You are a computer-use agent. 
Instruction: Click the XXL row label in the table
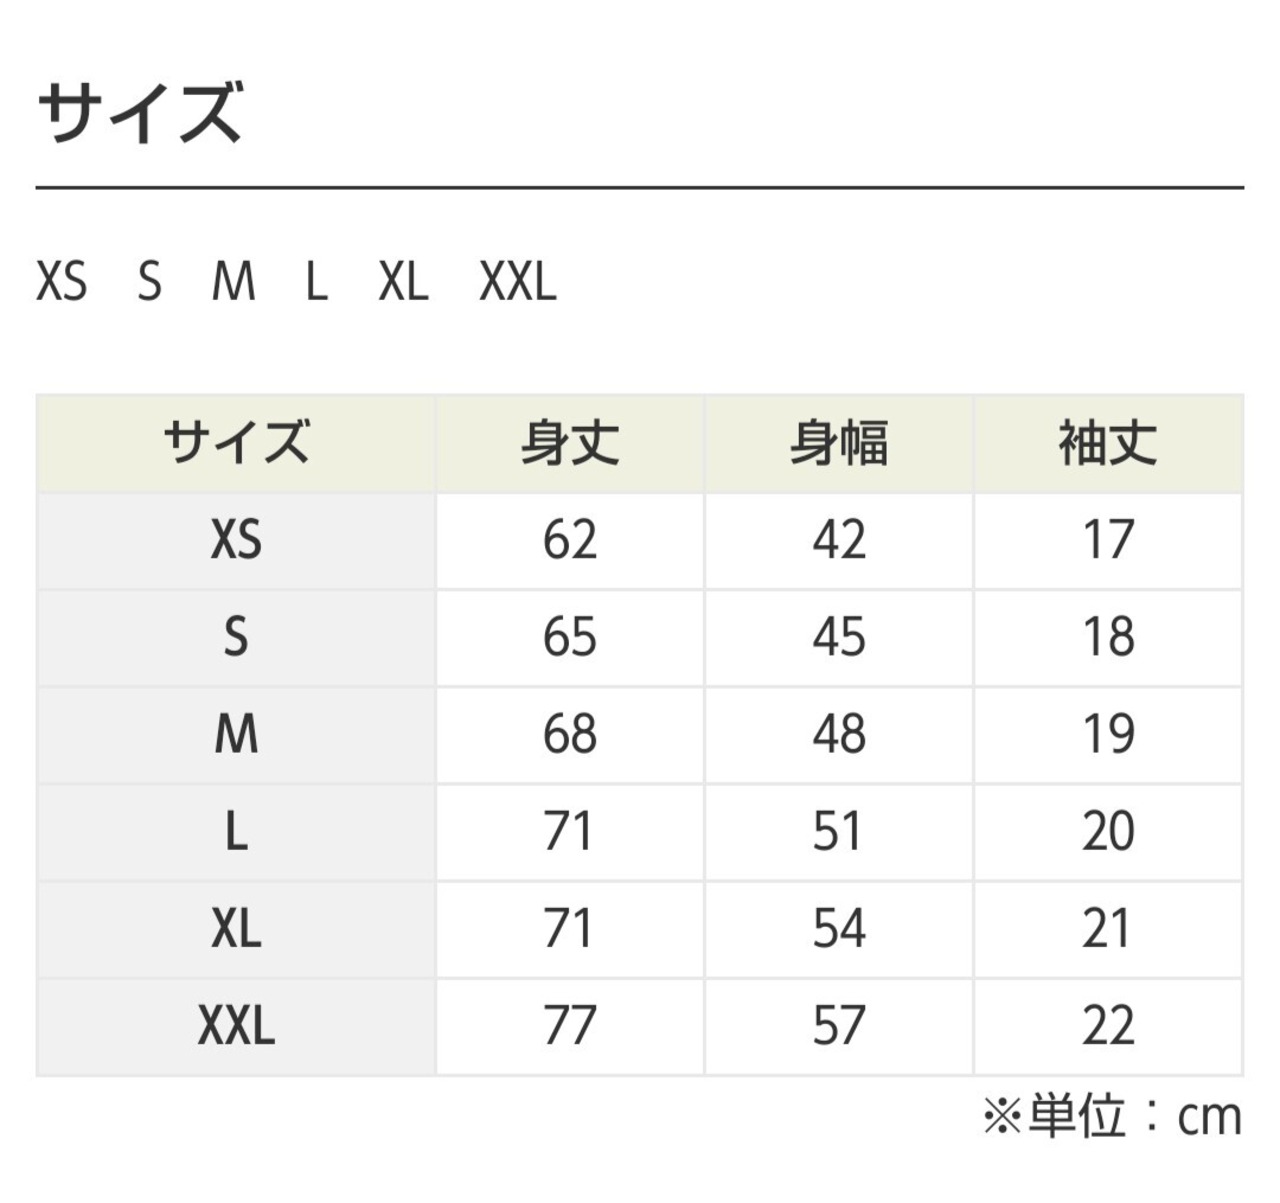[x=236, y=1027]
